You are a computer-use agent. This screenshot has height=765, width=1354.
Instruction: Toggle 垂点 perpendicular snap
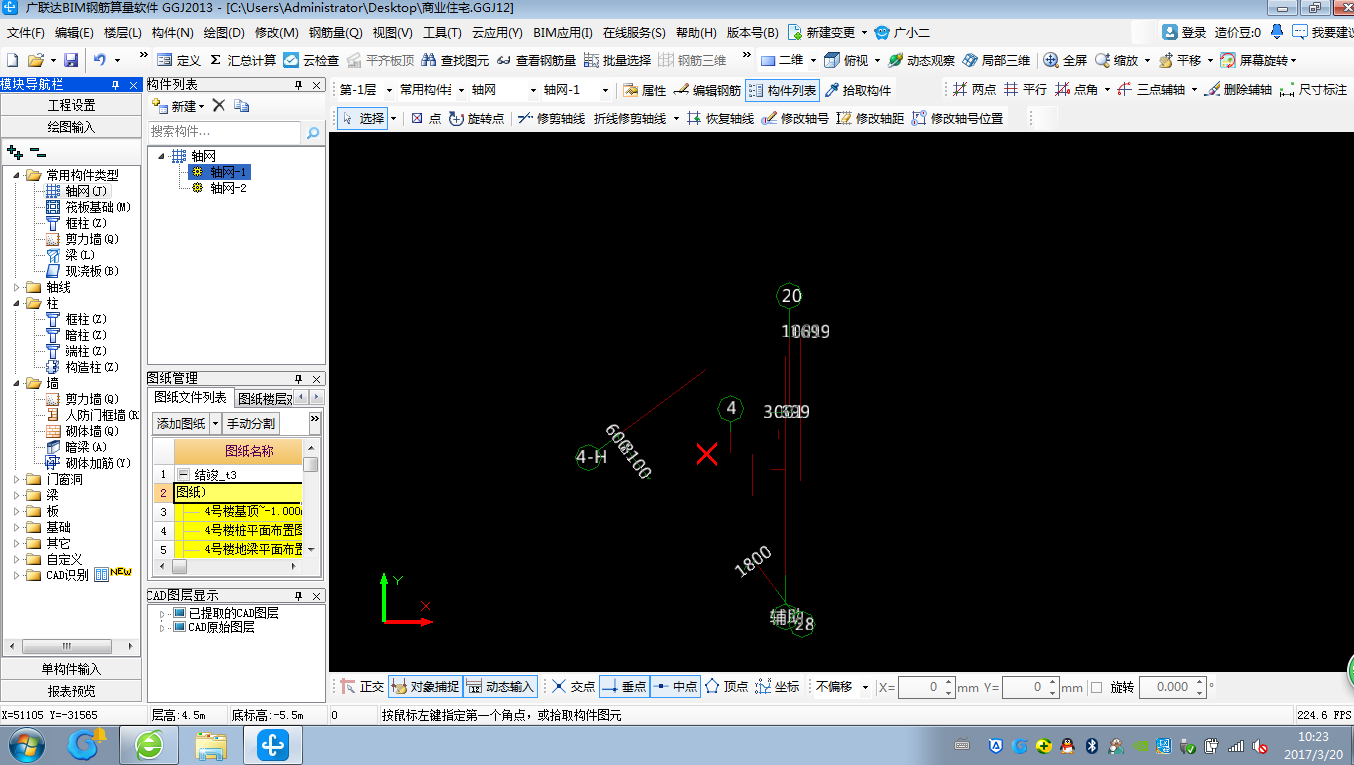(625, 687)
